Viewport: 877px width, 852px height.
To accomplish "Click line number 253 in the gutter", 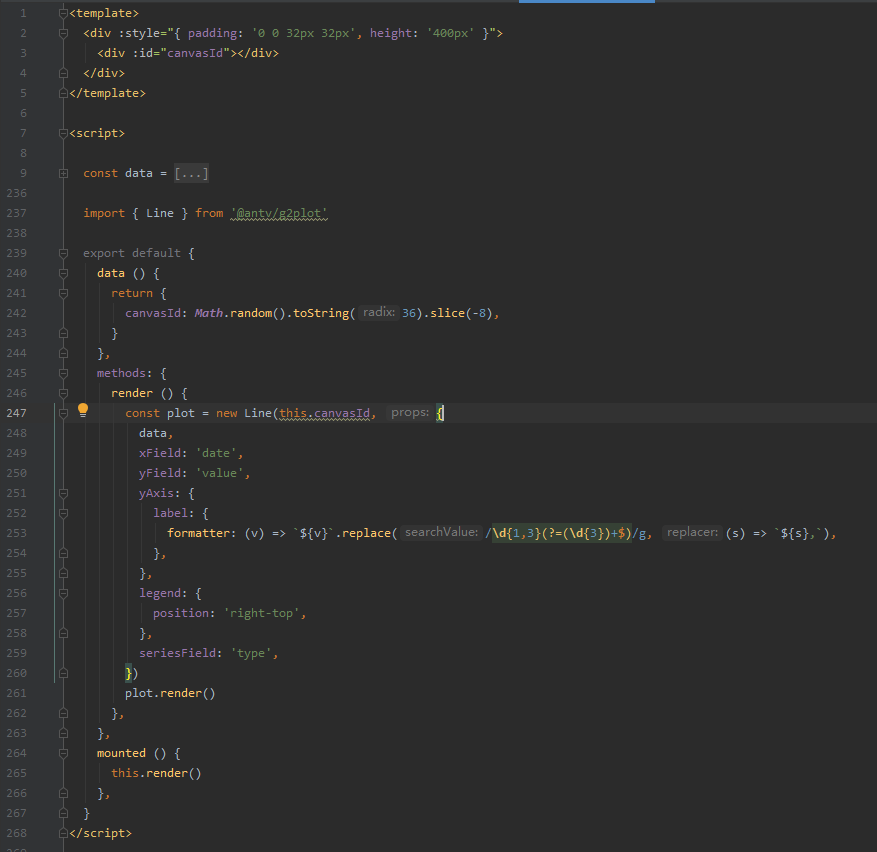I will click(x=18, y=533).
